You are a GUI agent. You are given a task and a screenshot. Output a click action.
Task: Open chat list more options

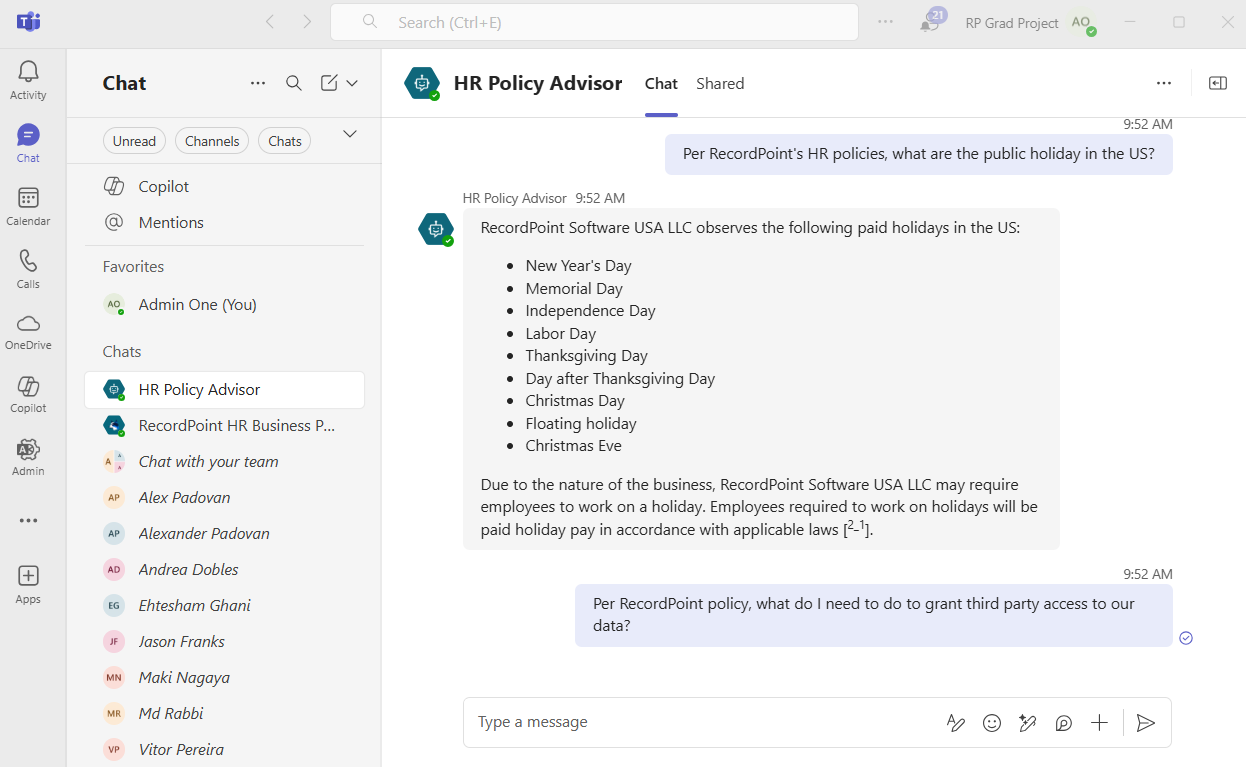click(258, 83)
